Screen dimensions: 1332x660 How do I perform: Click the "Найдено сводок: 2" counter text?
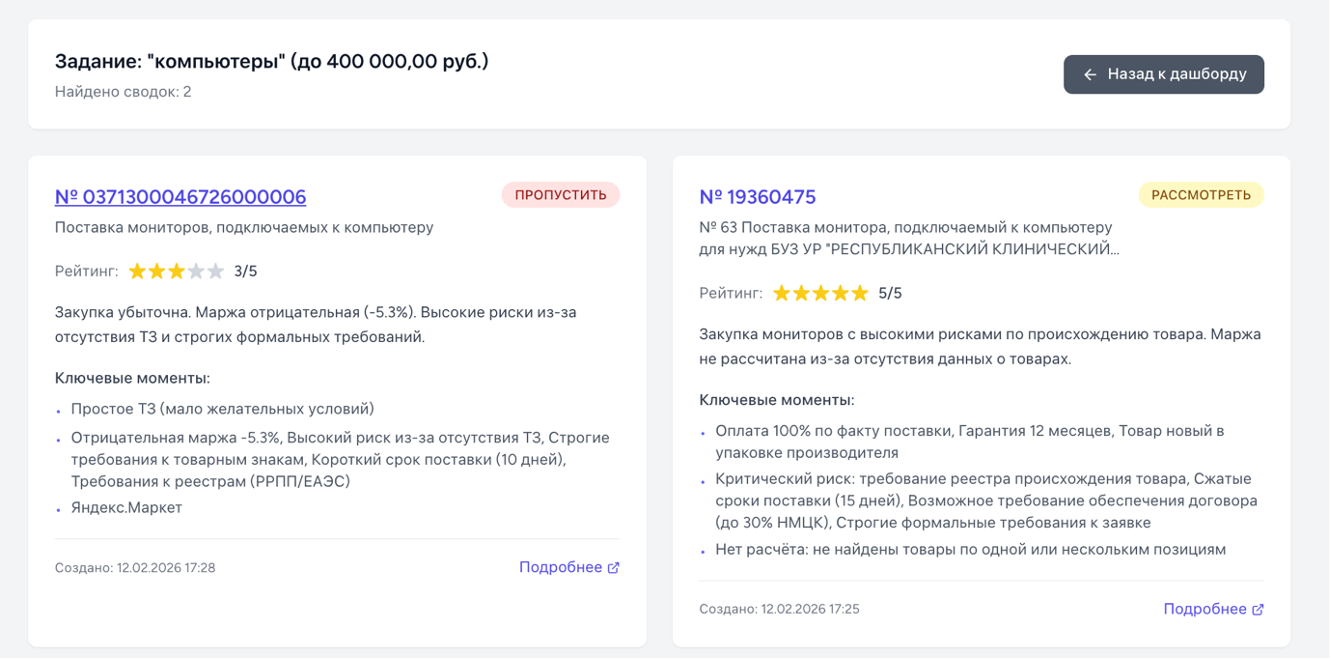(123, 92)
